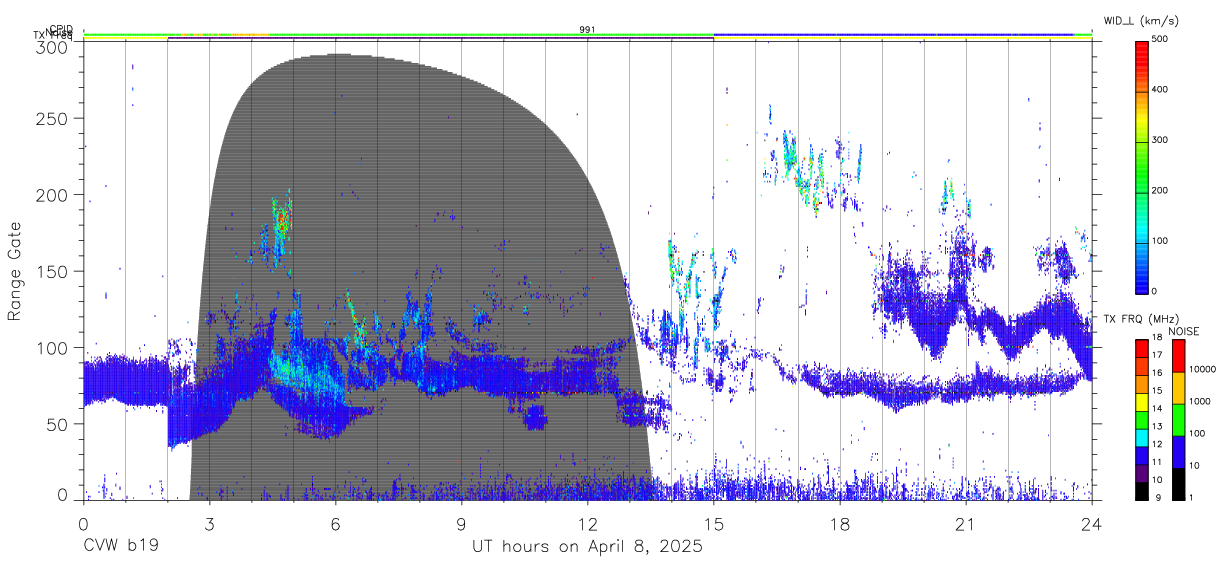Click the 300 tick on width color bar

click(x=1161, y=141)
